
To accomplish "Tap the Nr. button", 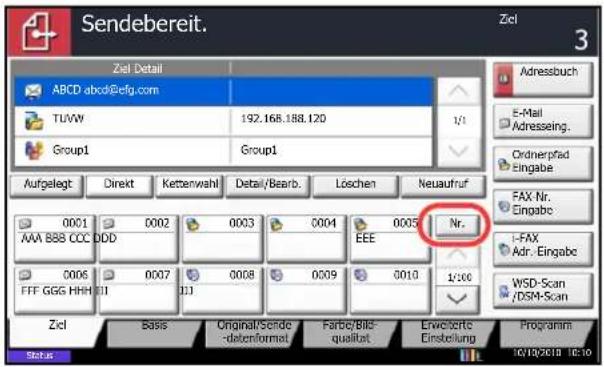I will pos(457,225).
